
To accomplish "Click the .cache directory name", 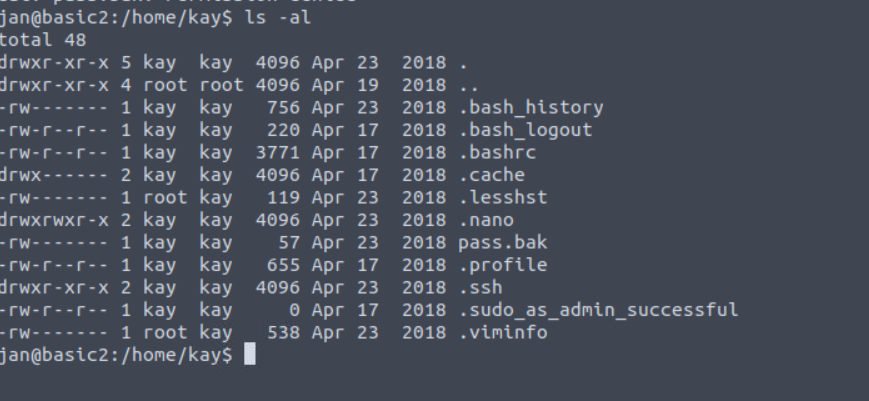I will 492,175.
